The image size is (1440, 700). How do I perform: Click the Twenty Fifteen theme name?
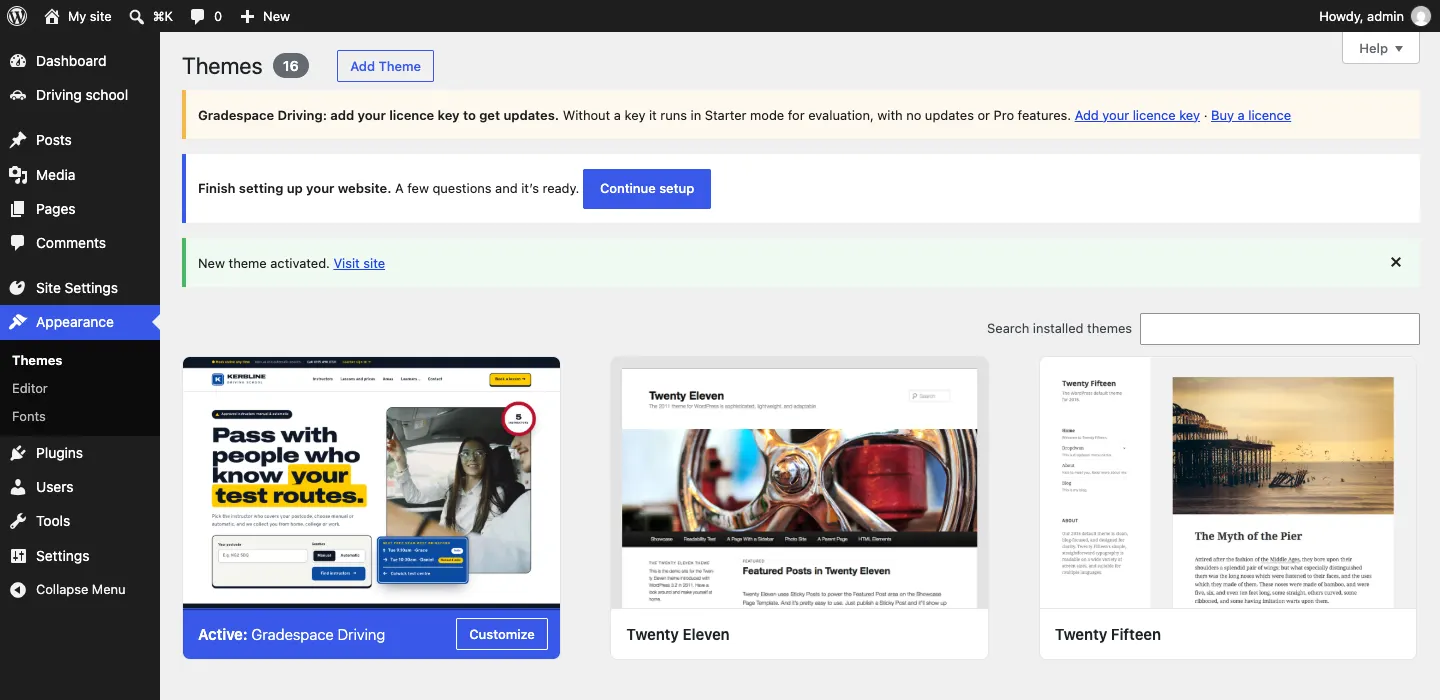(1108, 634)
